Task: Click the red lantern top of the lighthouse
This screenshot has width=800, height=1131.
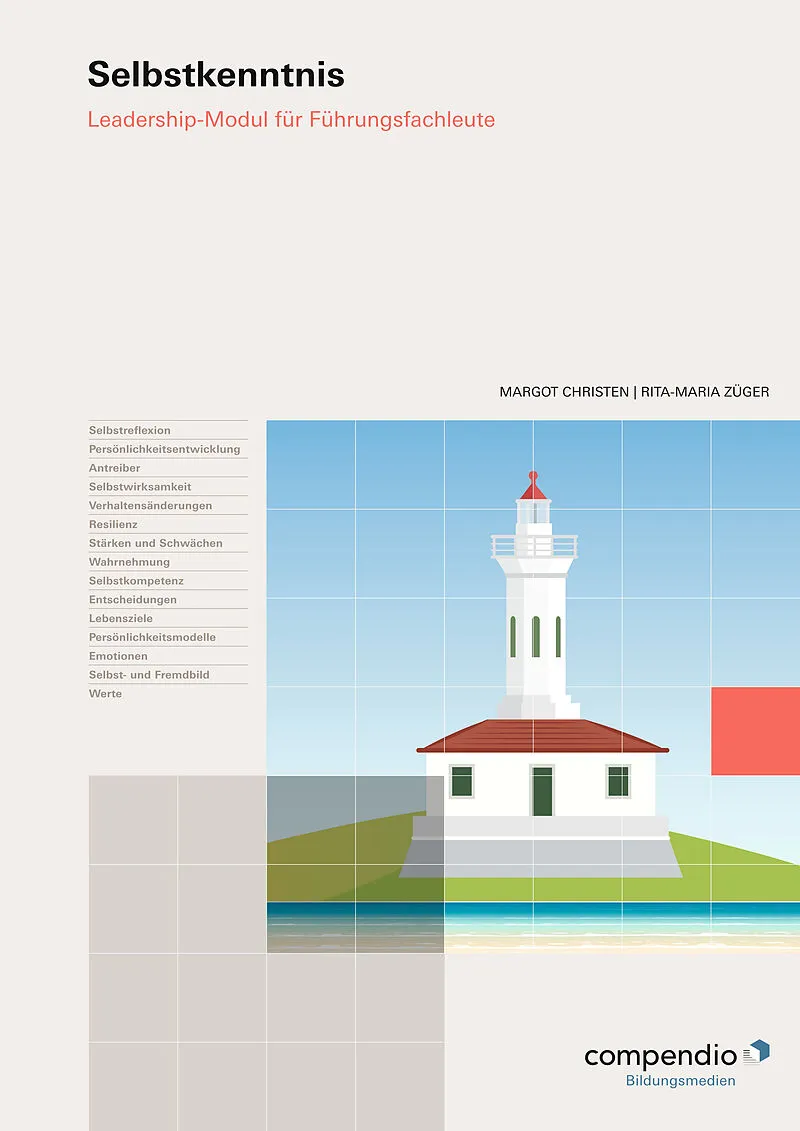Action: 533,487
